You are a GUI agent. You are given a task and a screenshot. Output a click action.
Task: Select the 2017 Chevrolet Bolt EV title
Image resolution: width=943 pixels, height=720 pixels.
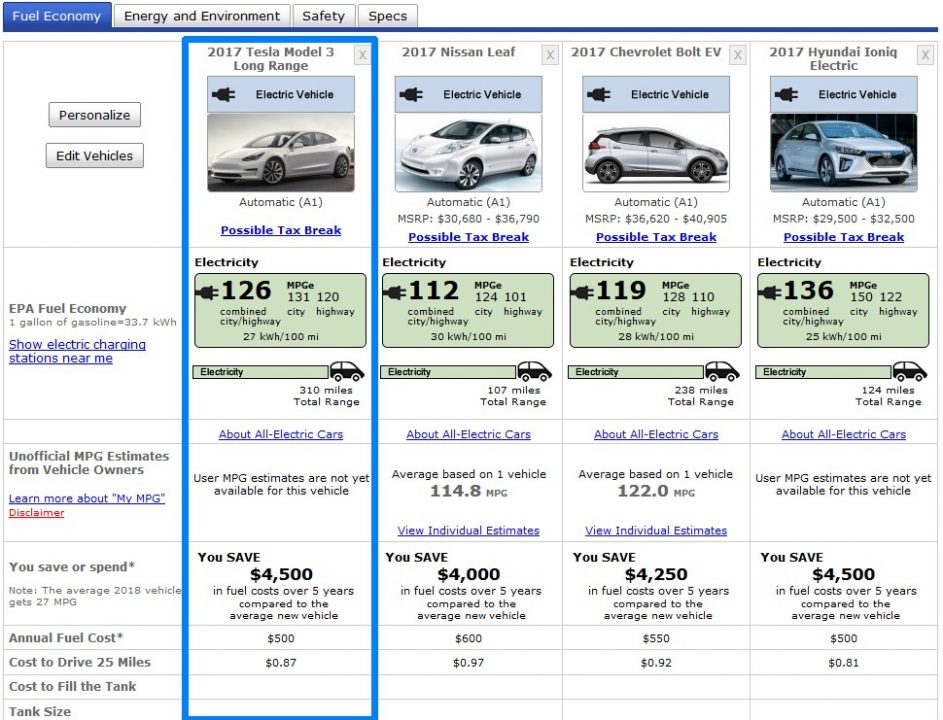646,52
